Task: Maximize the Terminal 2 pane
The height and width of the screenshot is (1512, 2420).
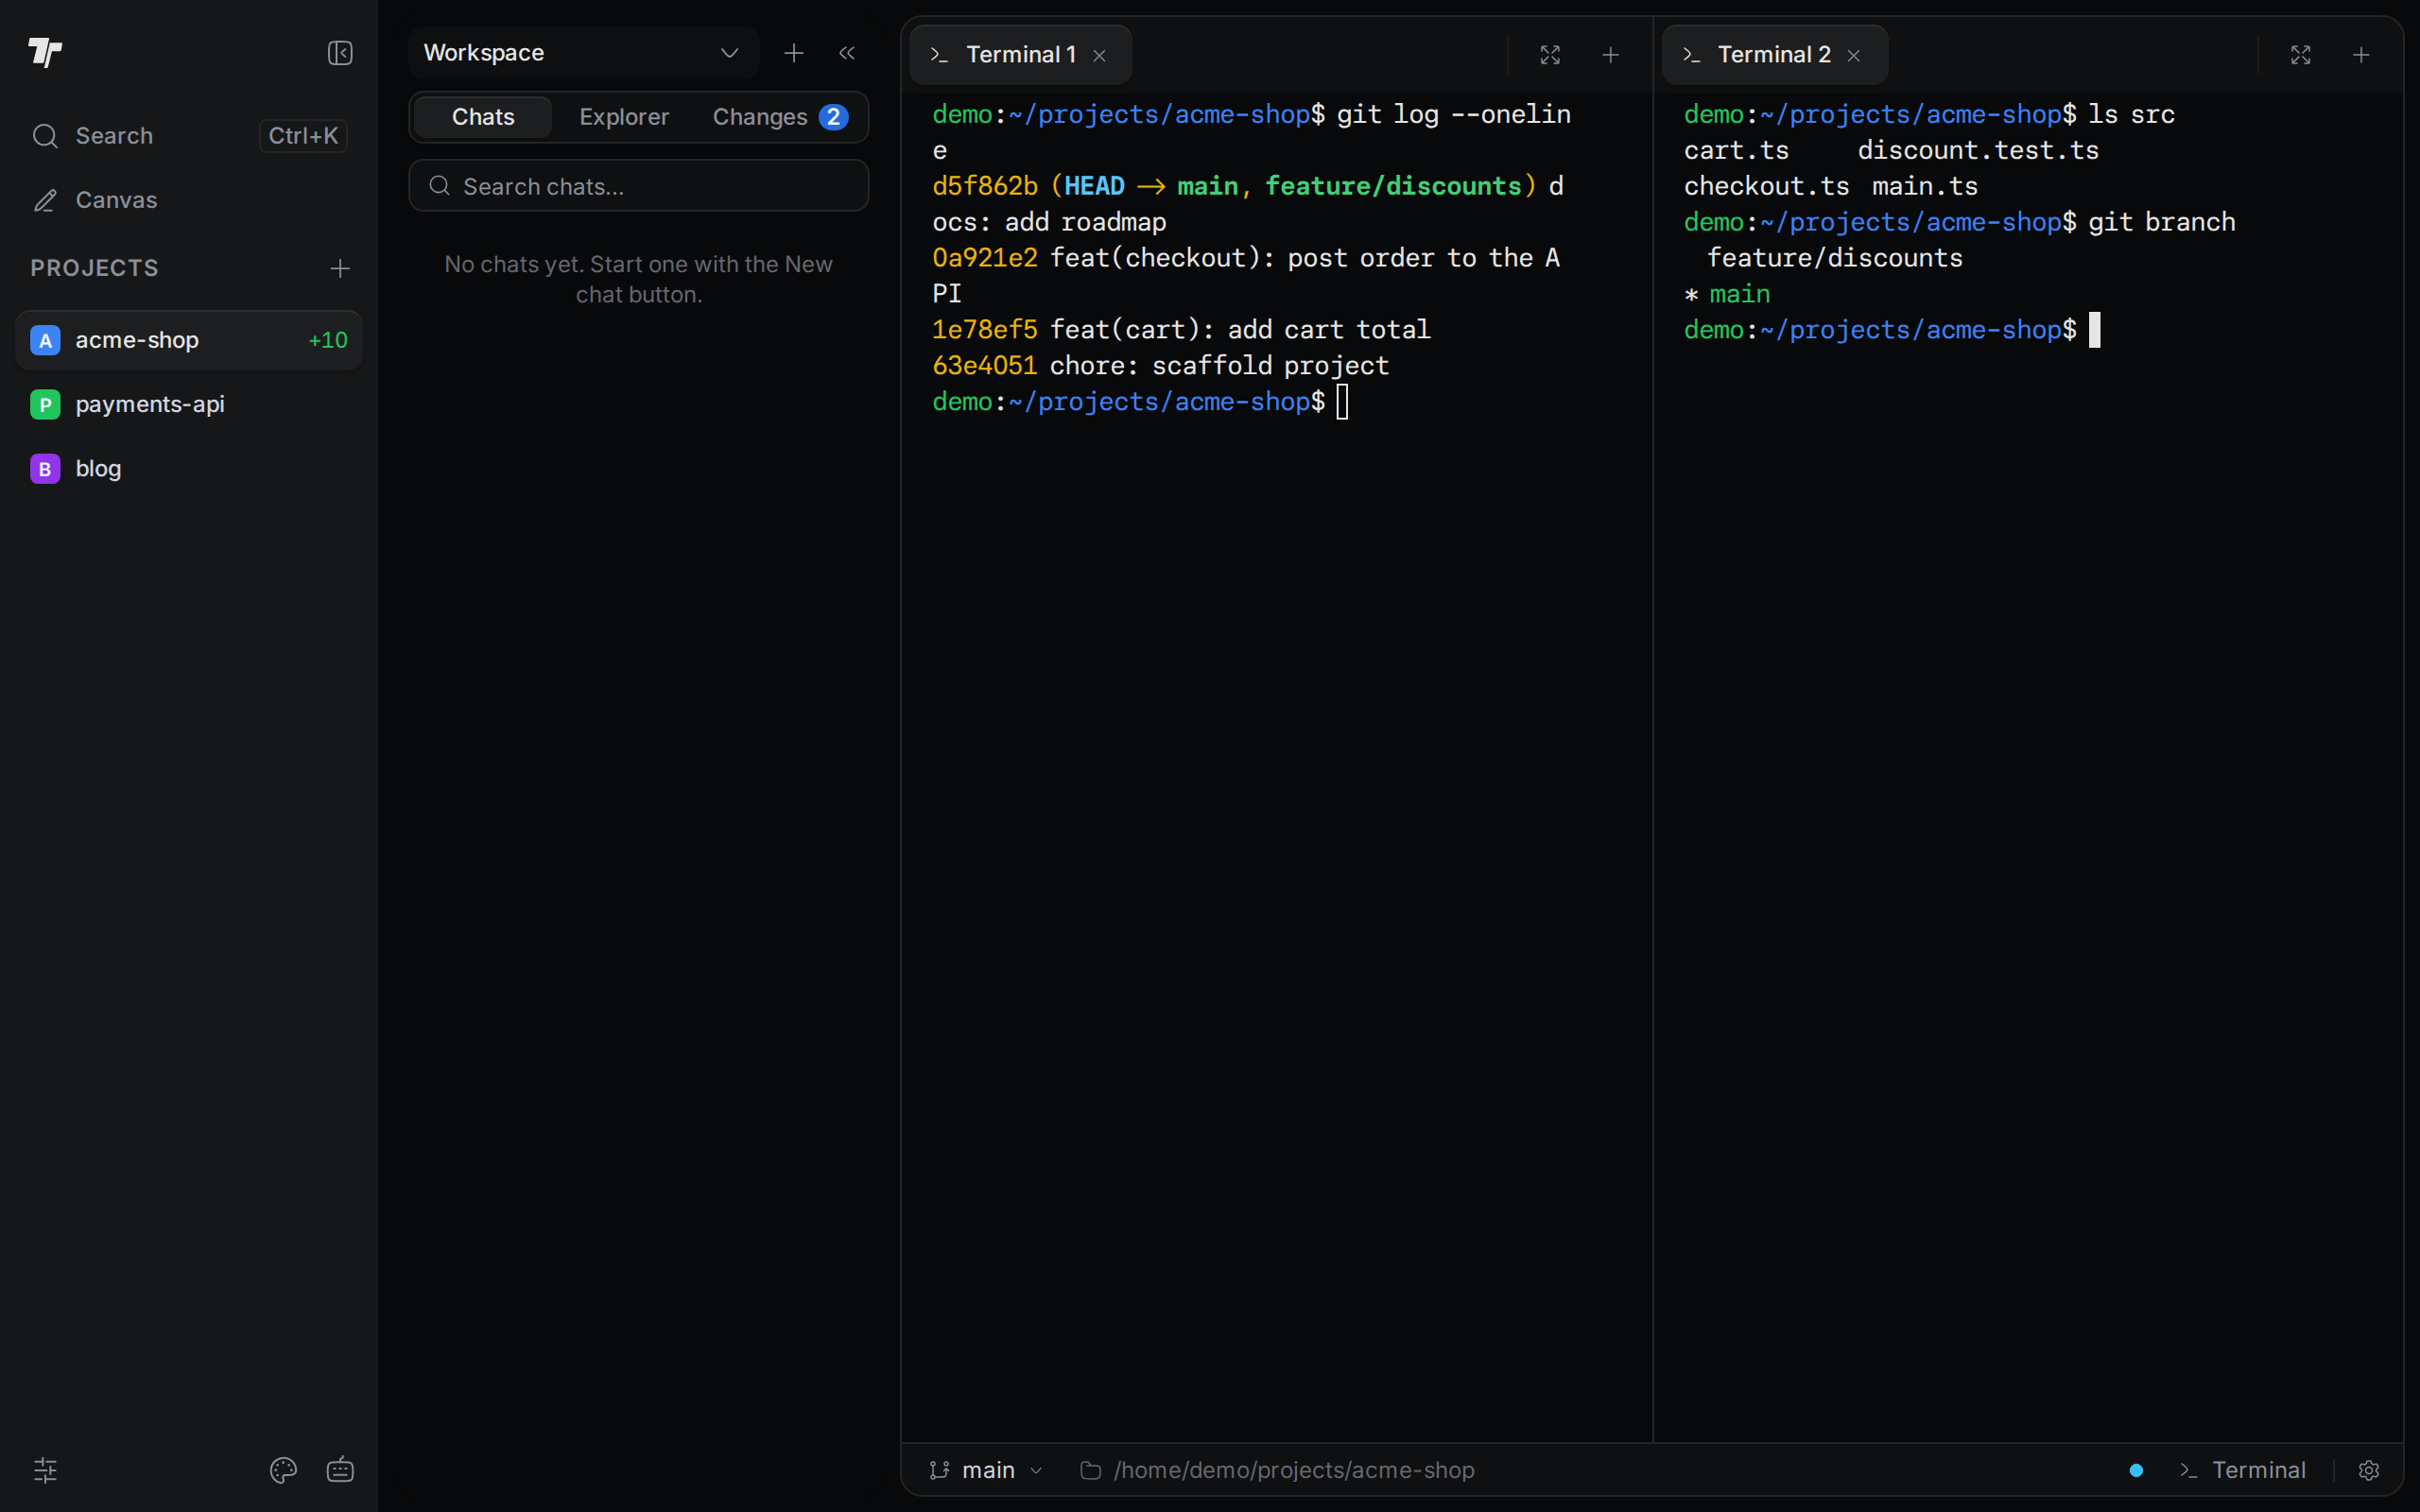Action: 2301,55
